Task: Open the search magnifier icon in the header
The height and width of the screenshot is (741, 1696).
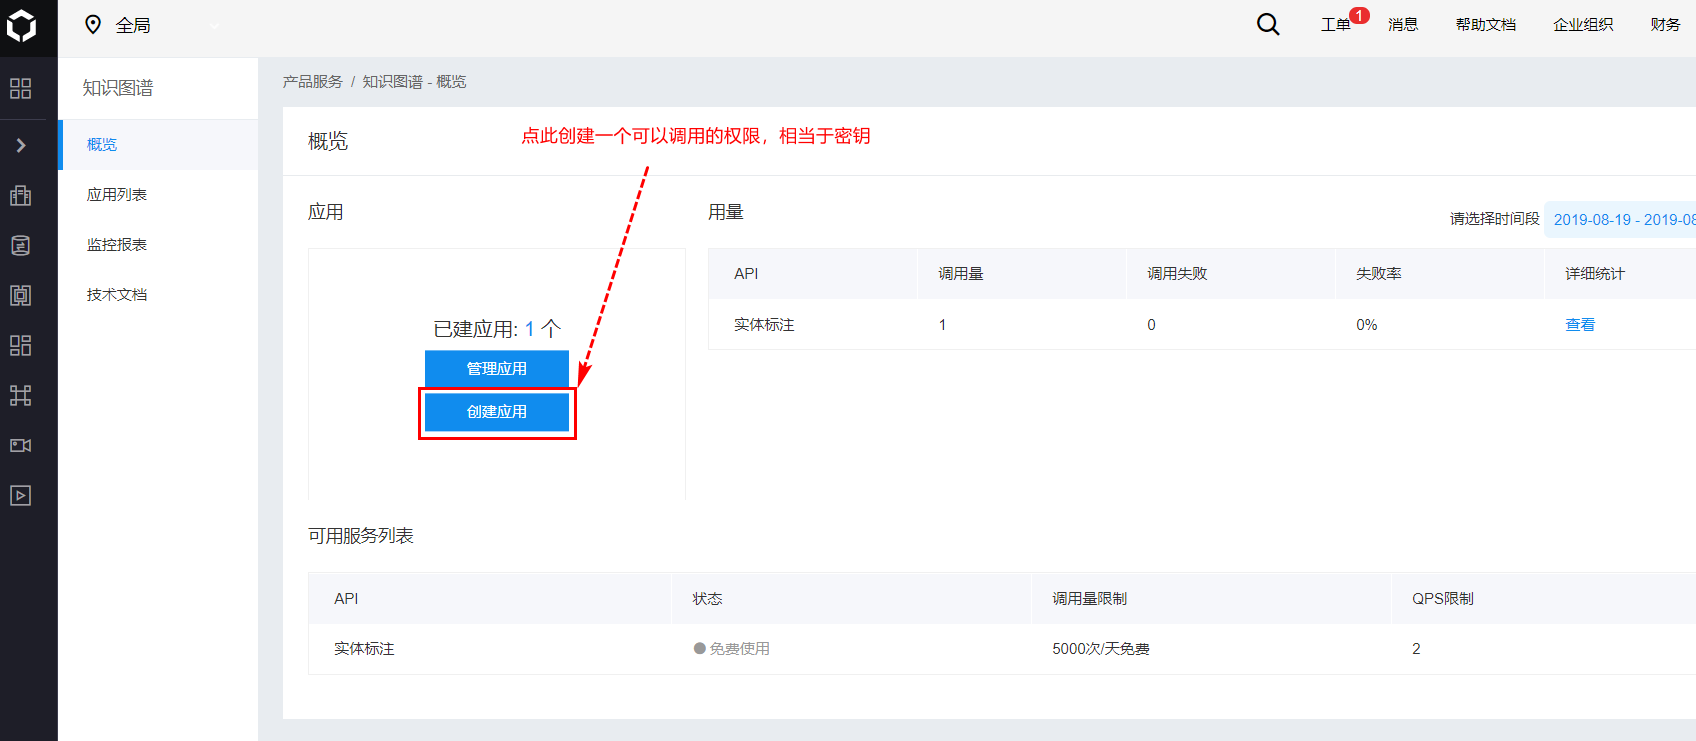Action: pos(1268,25)
